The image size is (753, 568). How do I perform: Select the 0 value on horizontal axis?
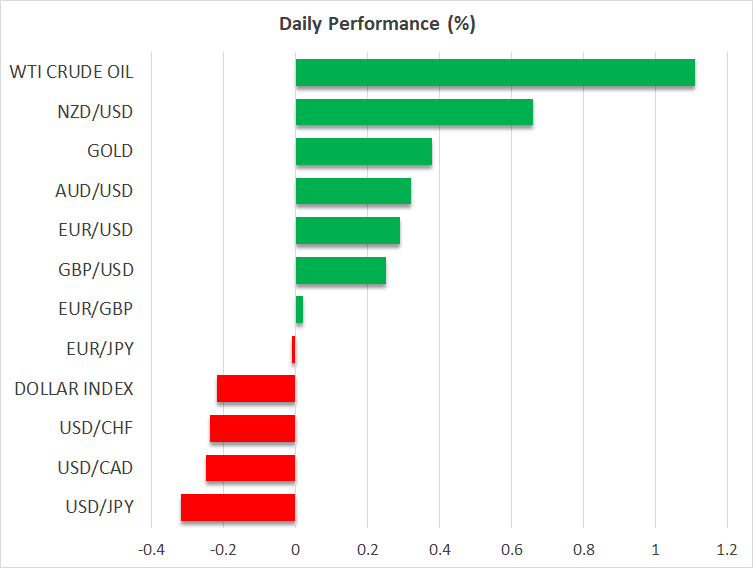(x=295, y=549)
